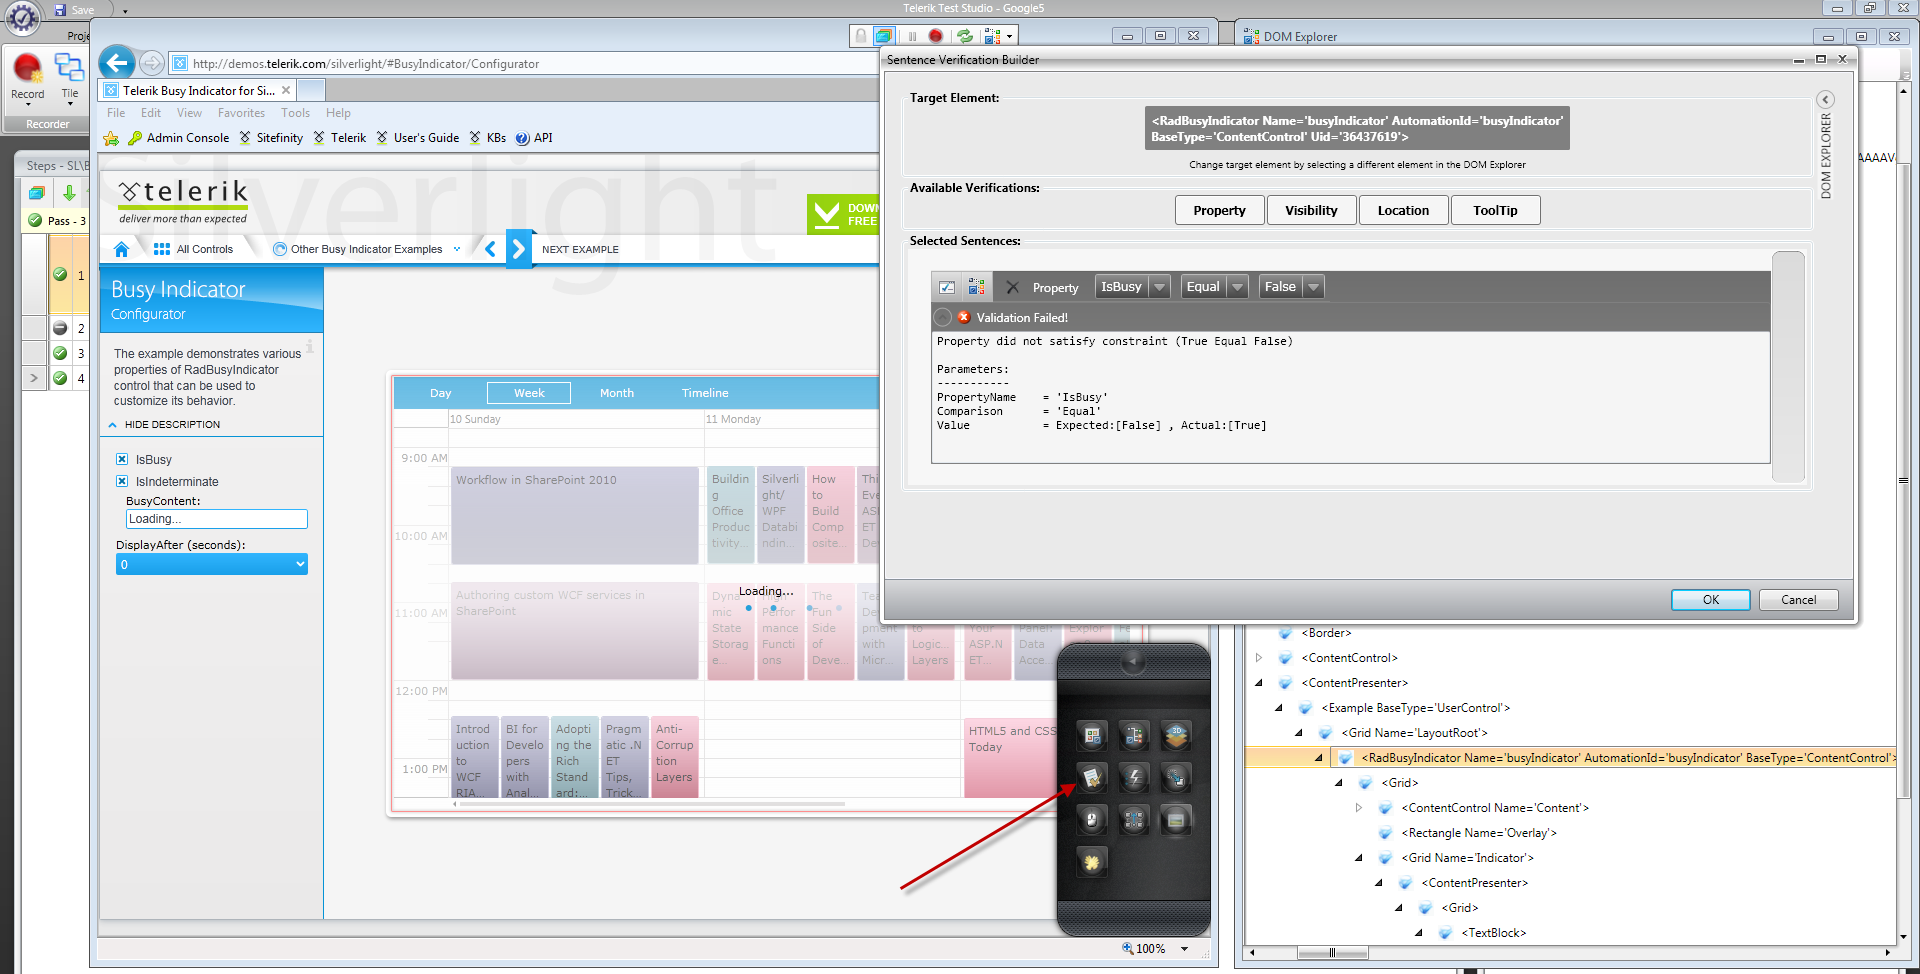
Task: Click the red record icon on recording toolbar
Action: [936, 36]
